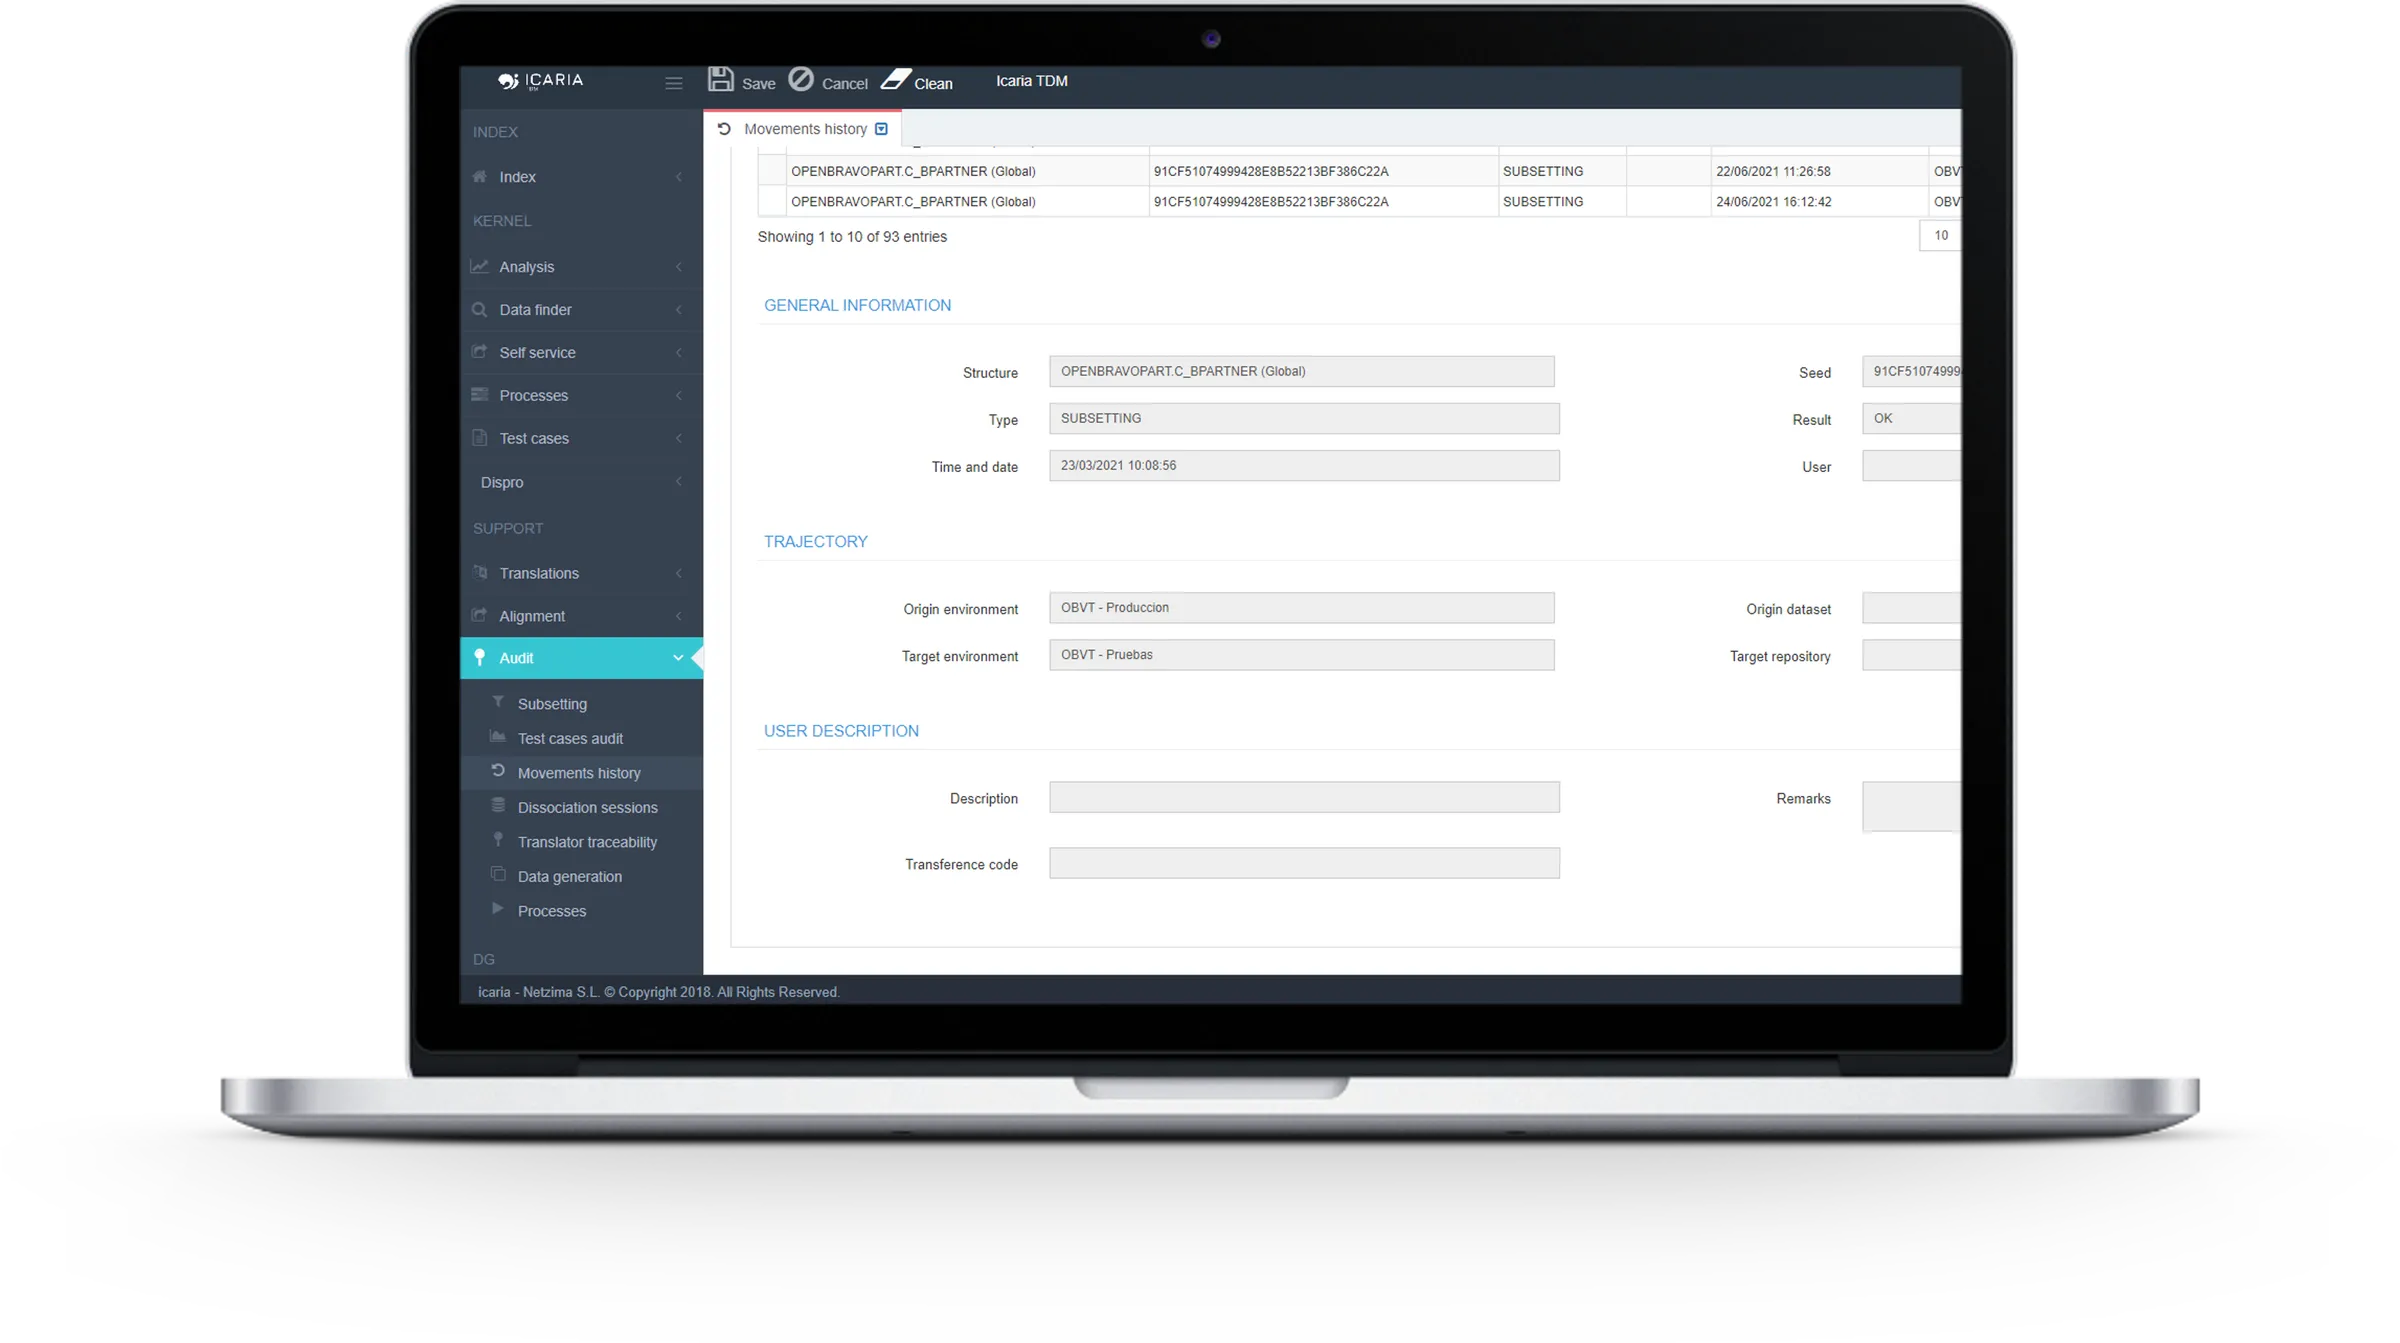Expand the Dispro menu chevron
The height and width of the screenshot is (1343, 2400).
pos(679,482)
